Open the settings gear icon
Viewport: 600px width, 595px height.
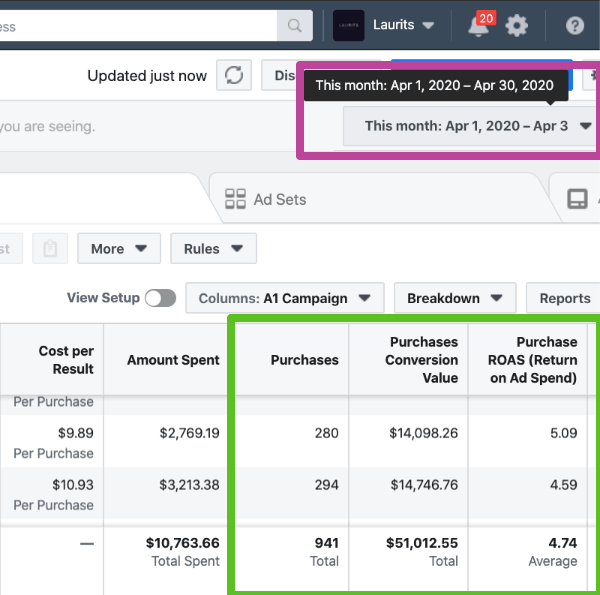517,26
